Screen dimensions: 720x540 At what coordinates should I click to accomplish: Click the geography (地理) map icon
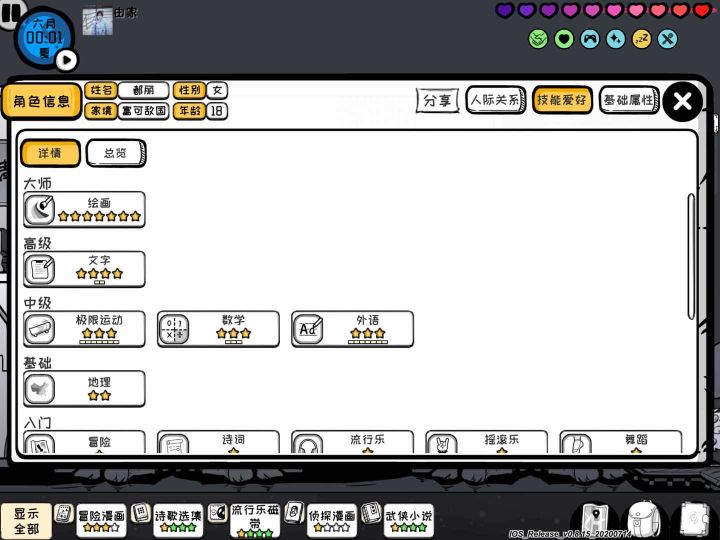[39, 389]
